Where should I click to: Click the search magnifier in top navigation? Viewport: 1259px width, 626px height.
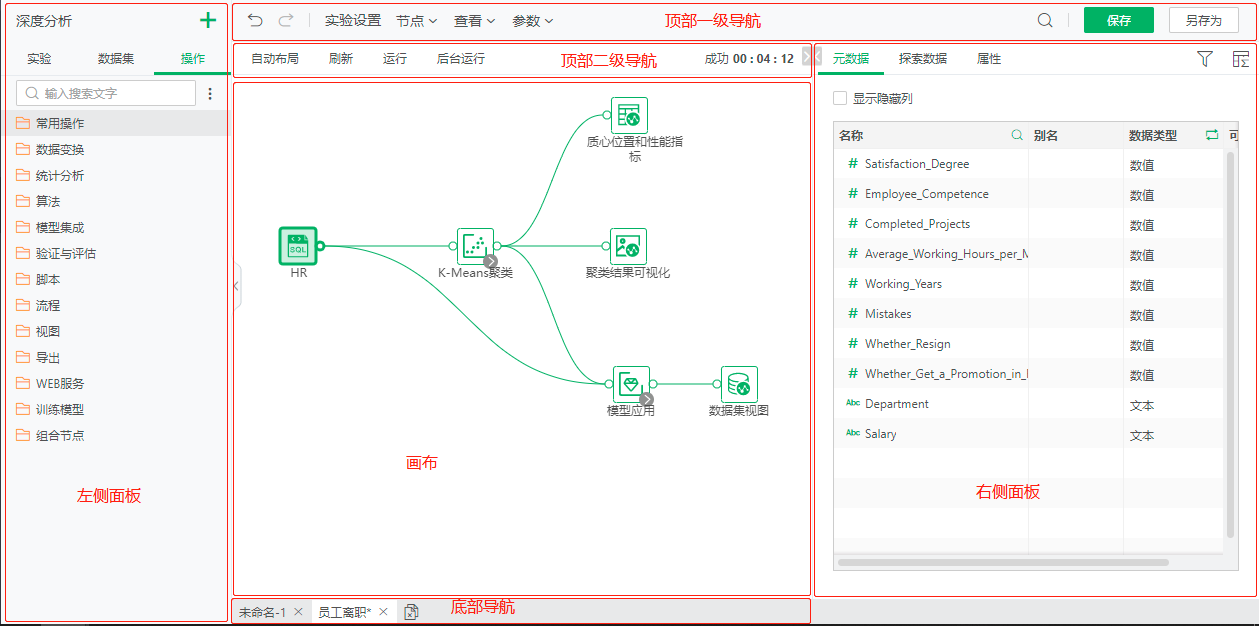point(1045,20)
